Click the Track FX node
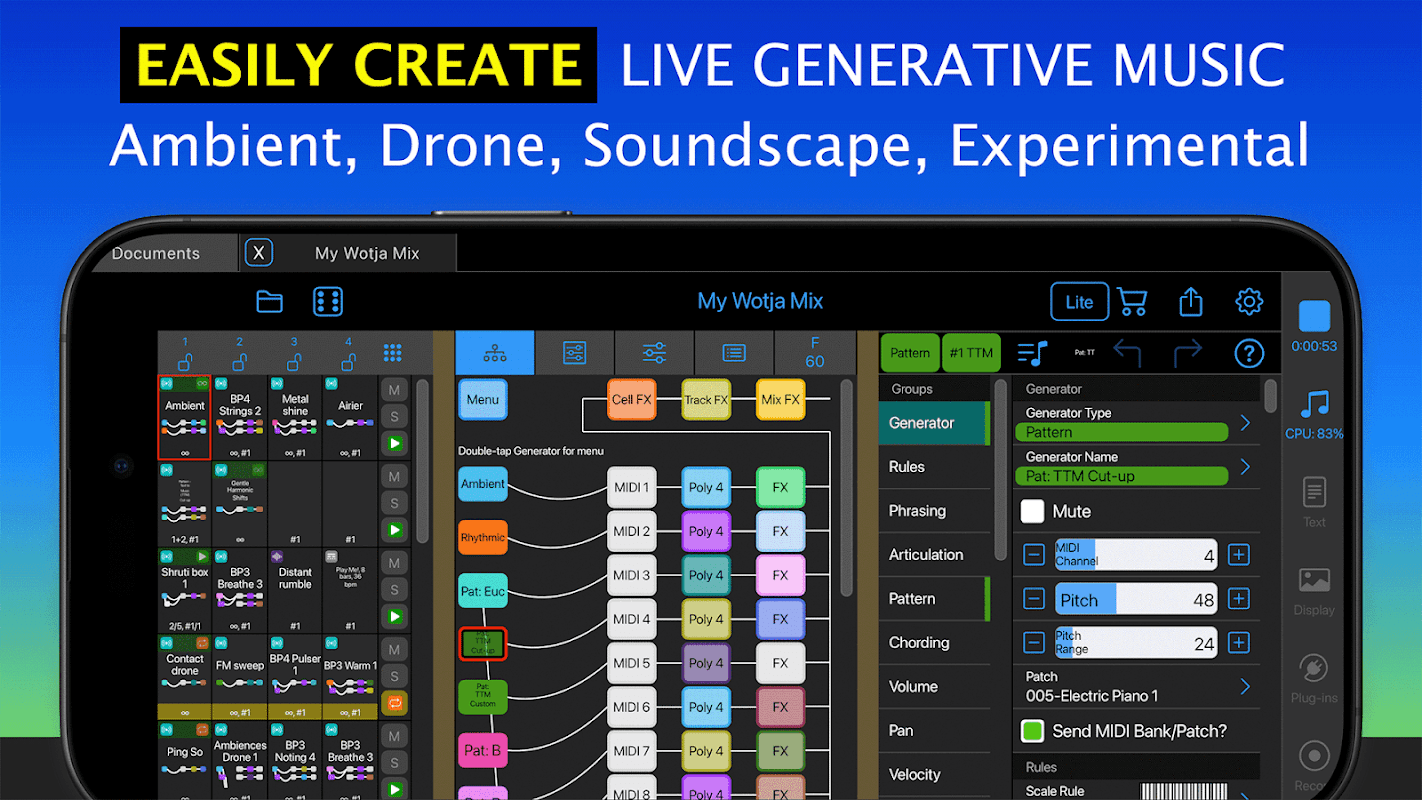Image resolution: width=1422 pixels, height=800 pixels. [x=706, y=400]
